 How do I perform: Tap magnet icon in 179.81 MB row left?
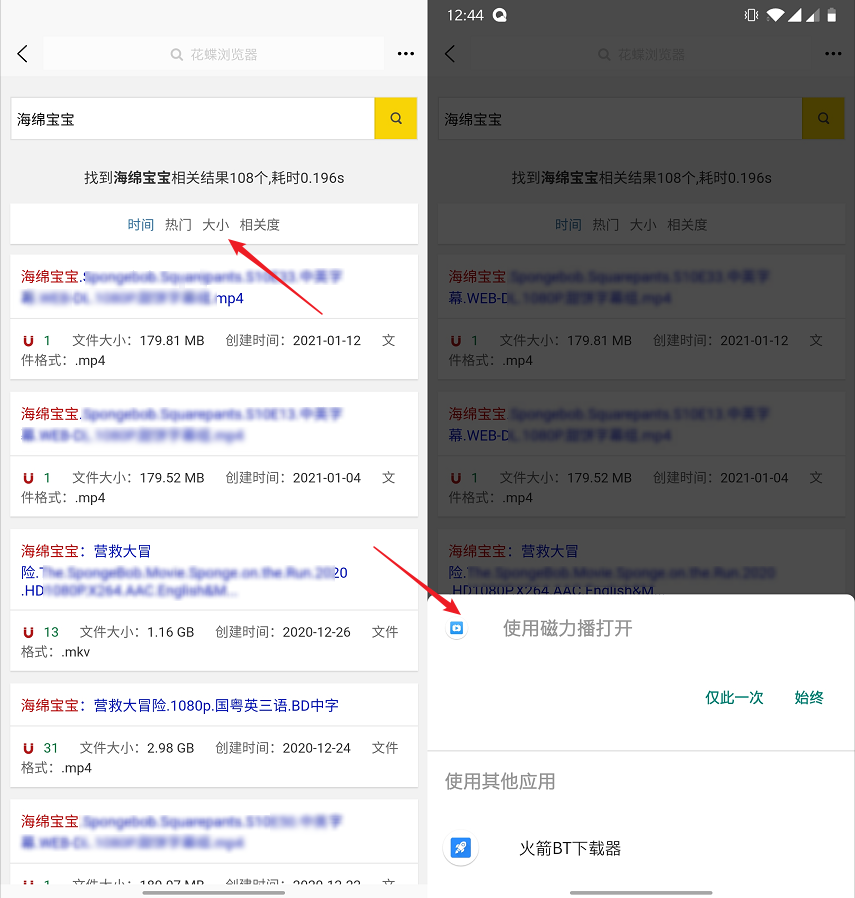coord(28,341)
